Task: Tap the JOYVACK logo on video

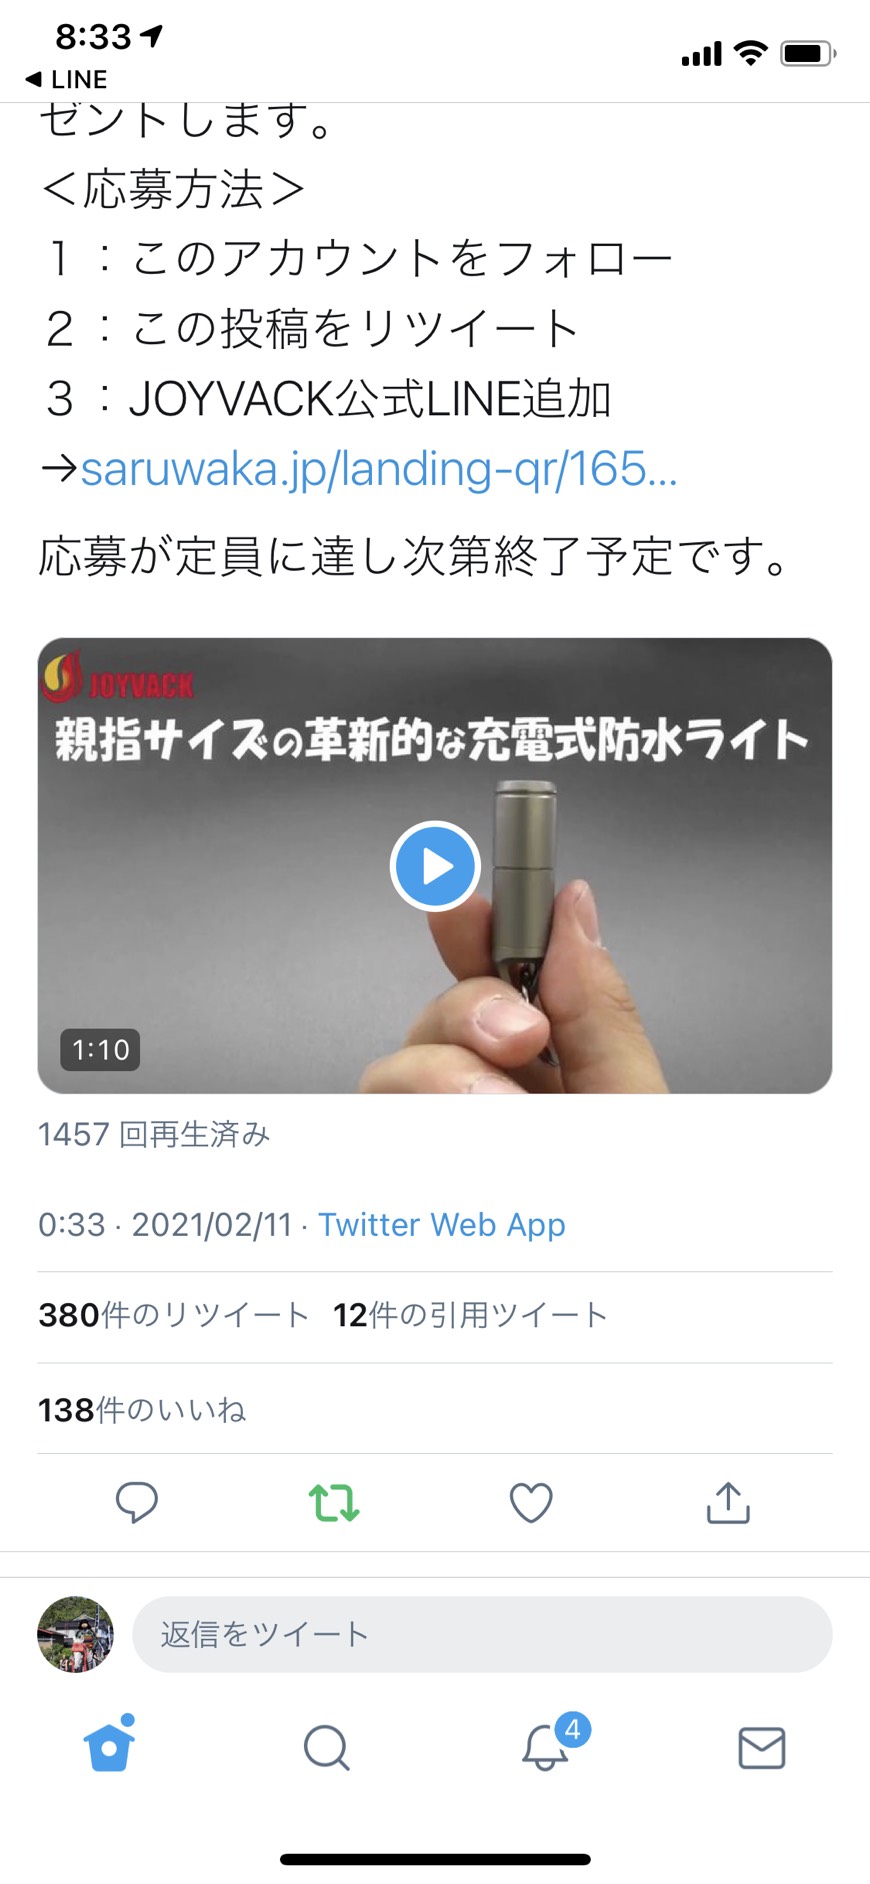Action: (117, 679)
